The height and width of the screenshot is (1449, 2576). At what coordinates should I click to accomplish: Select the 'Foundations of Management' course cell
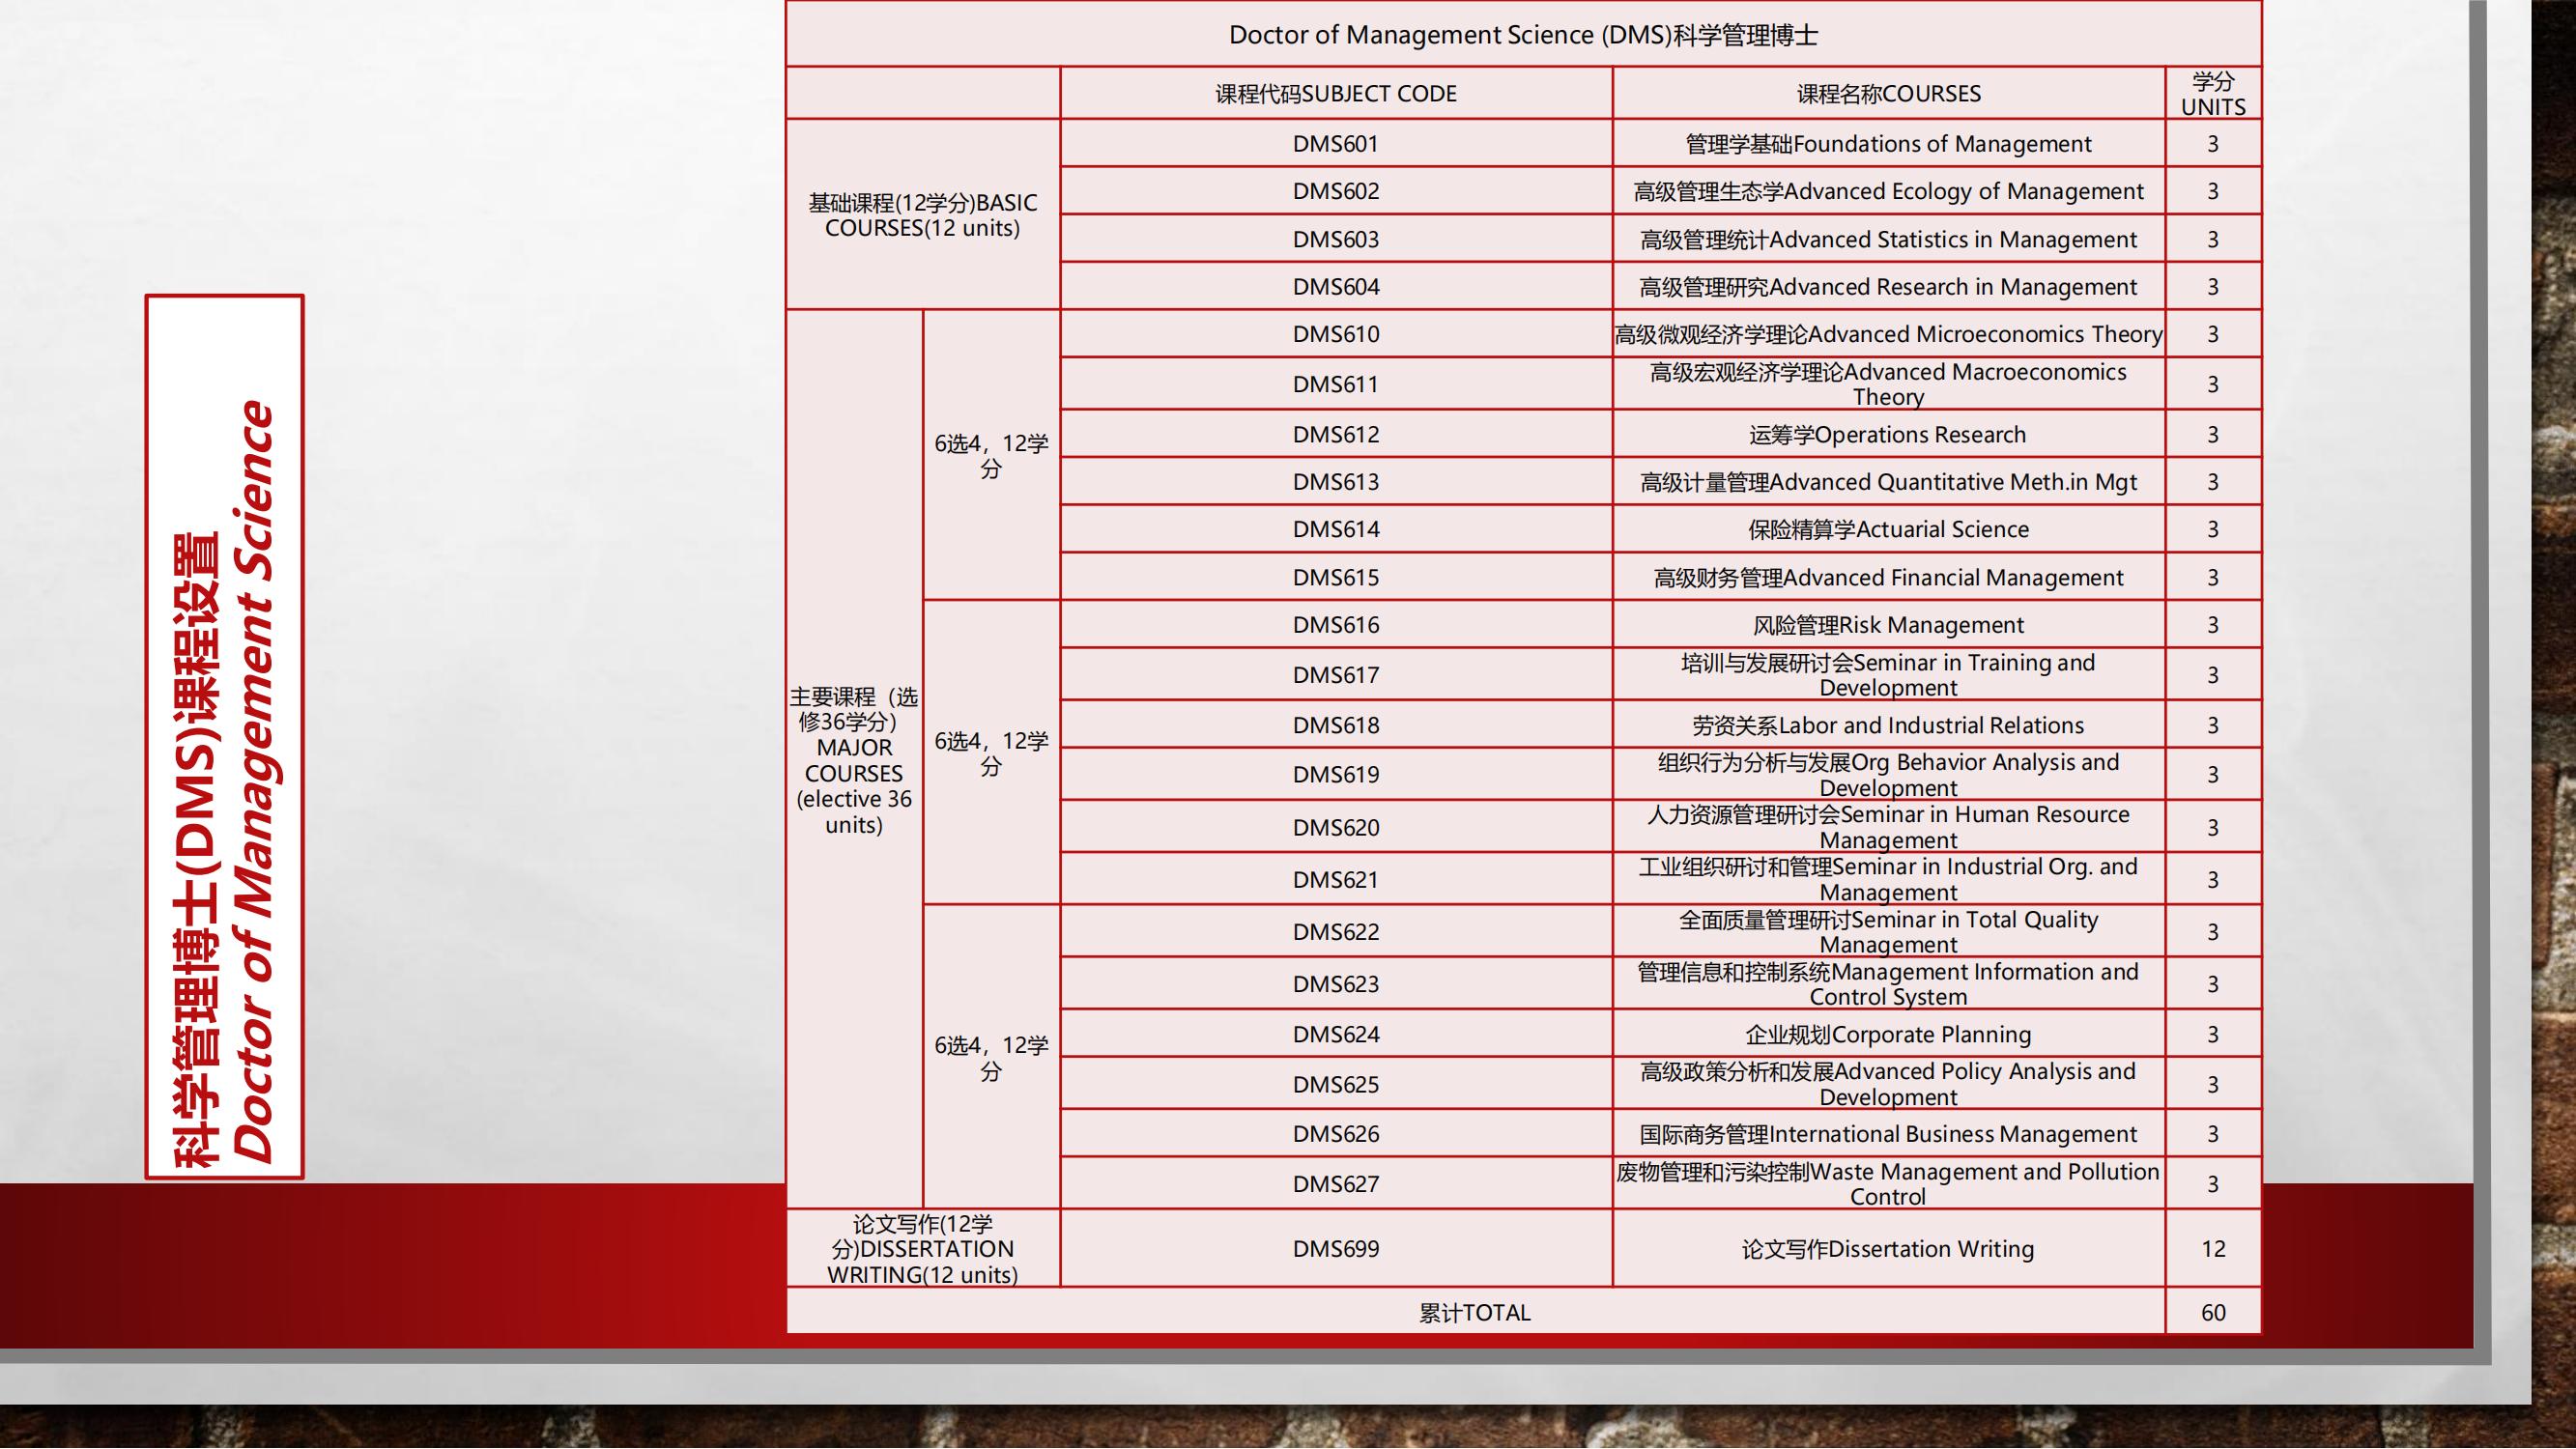[1888, 143]
